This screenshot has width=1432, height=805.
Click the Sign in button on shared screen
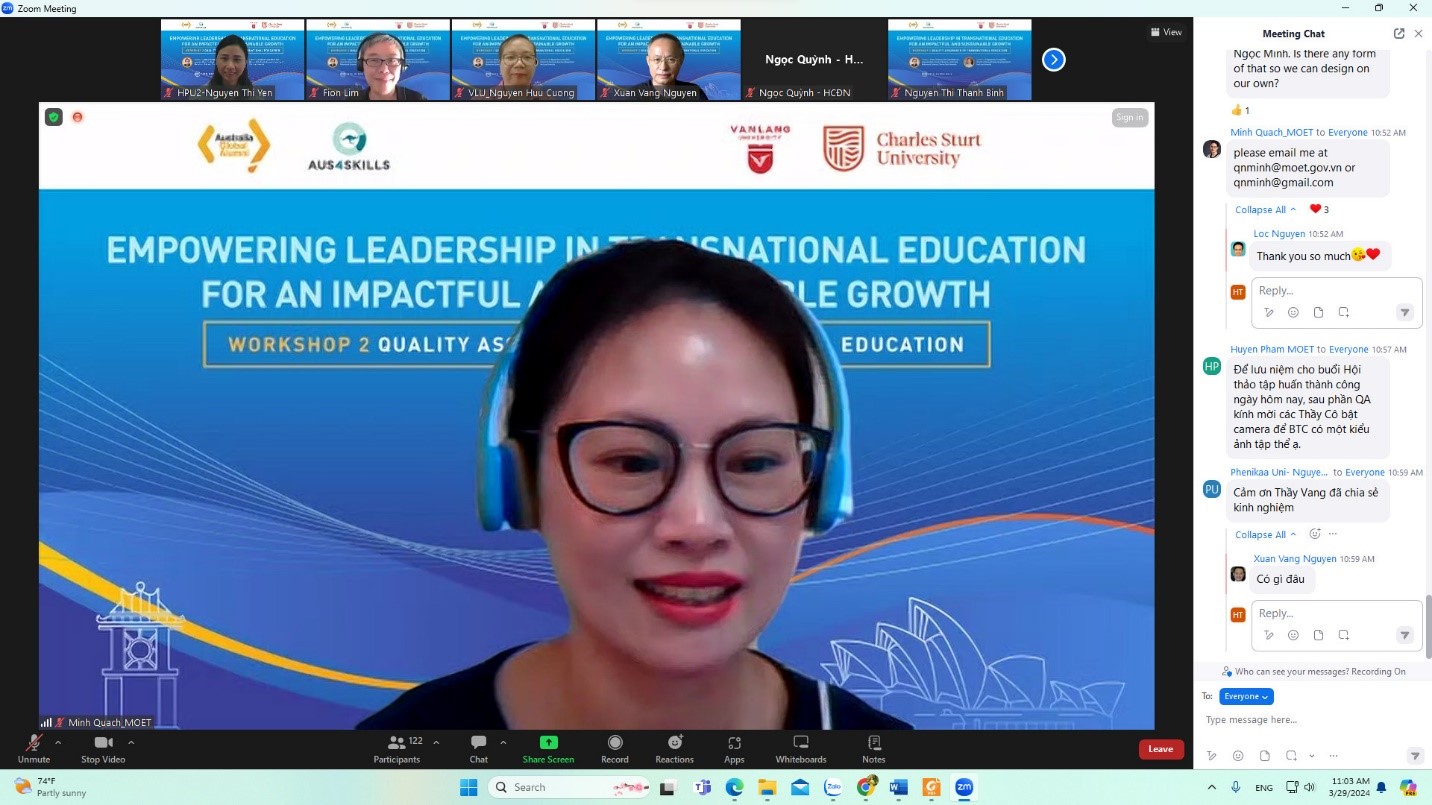click(x=1129, y=118)
